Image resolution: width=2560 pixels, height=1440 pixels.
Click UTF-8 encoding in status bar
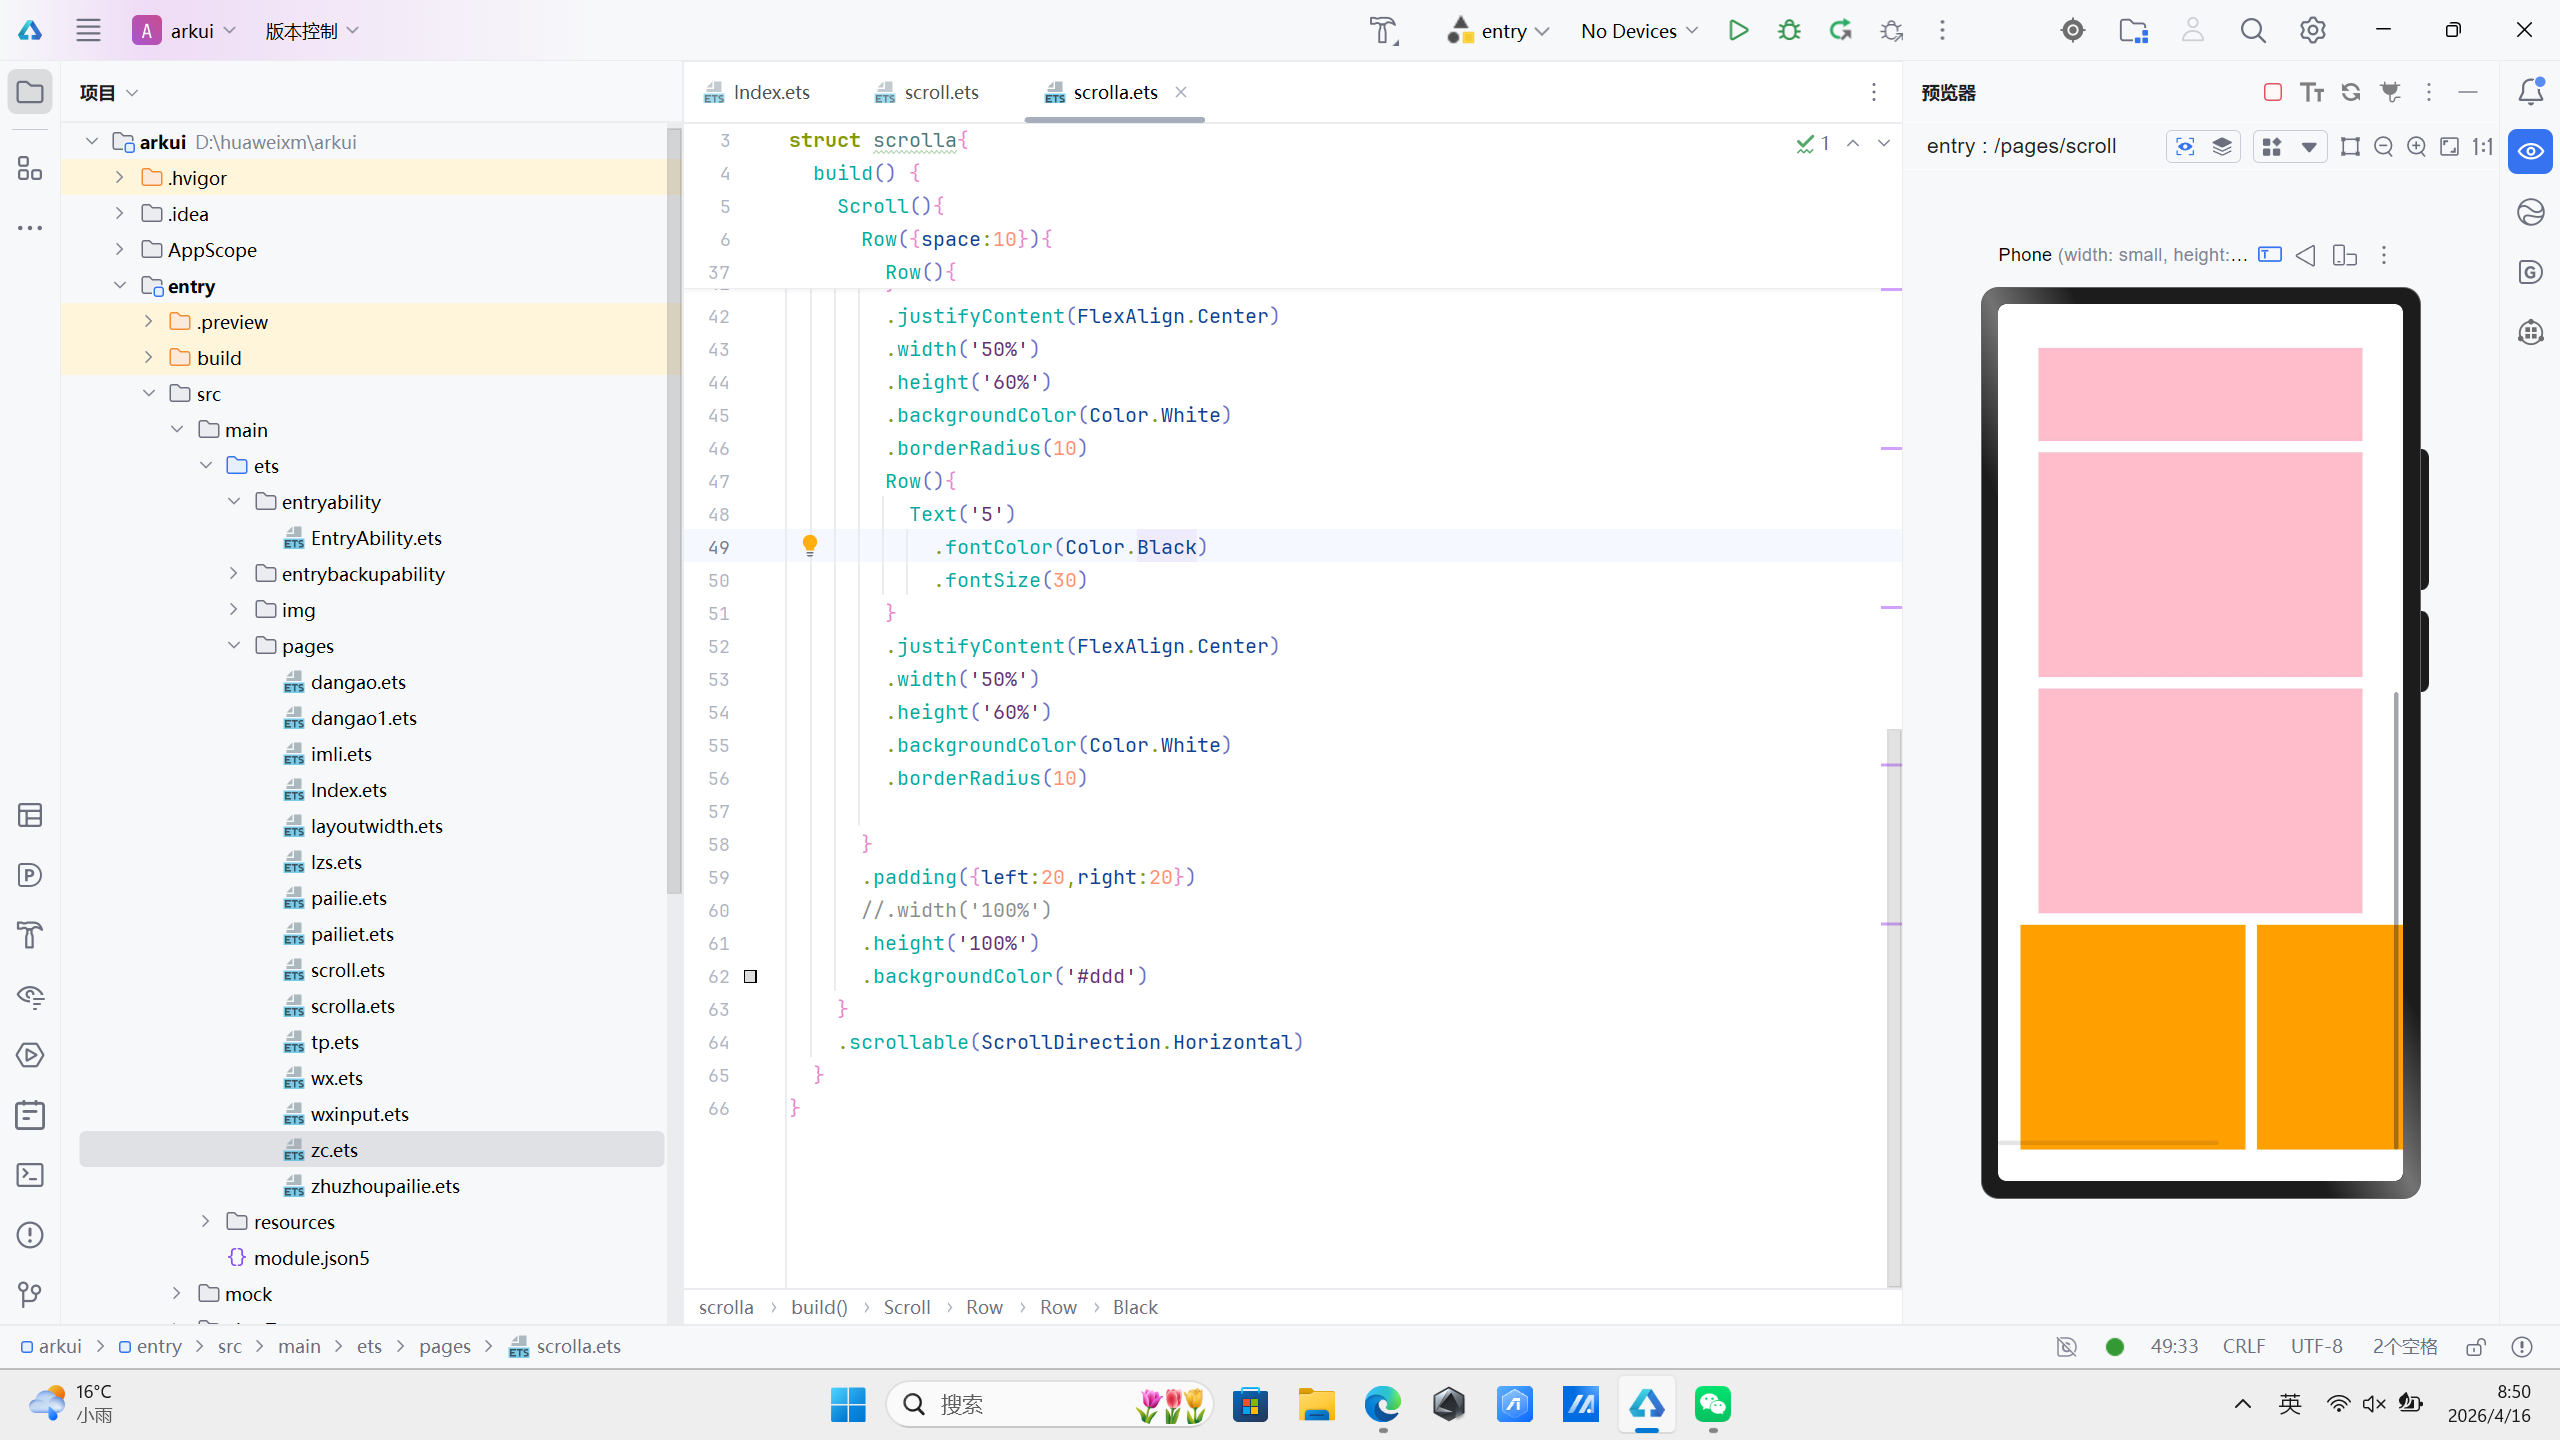tap(2316, 1346)
